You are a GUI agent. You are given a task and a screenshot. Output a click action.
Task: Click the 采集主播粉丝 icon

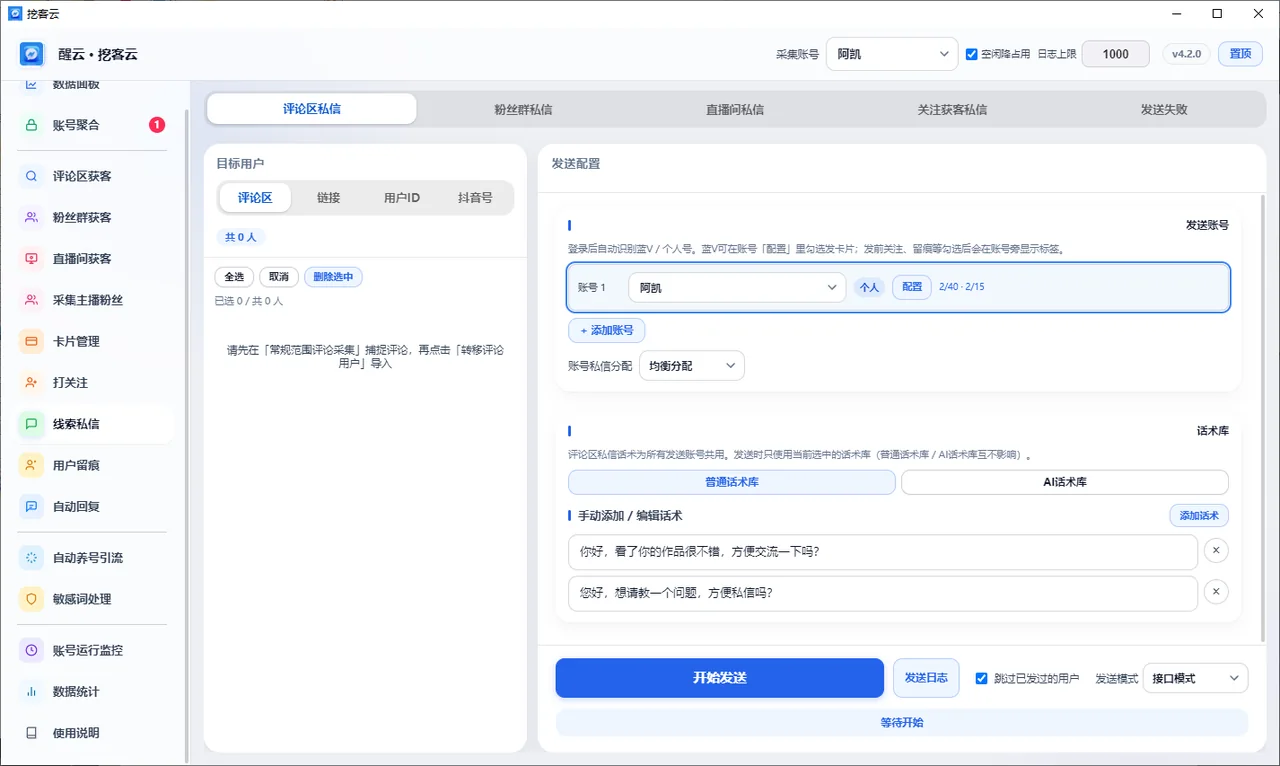coord(31,300)
